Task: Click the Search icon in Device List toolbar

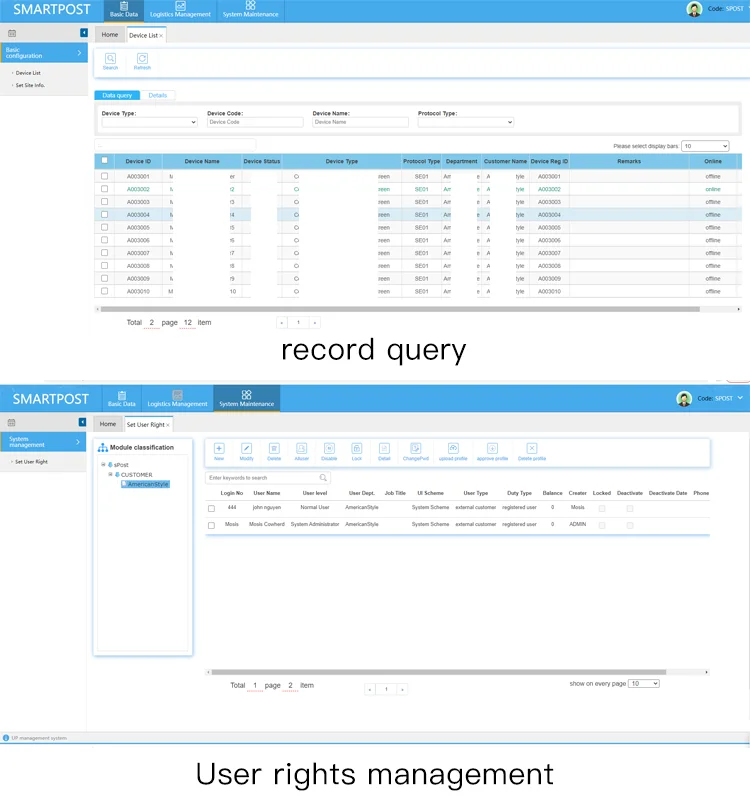Action: 110,59
